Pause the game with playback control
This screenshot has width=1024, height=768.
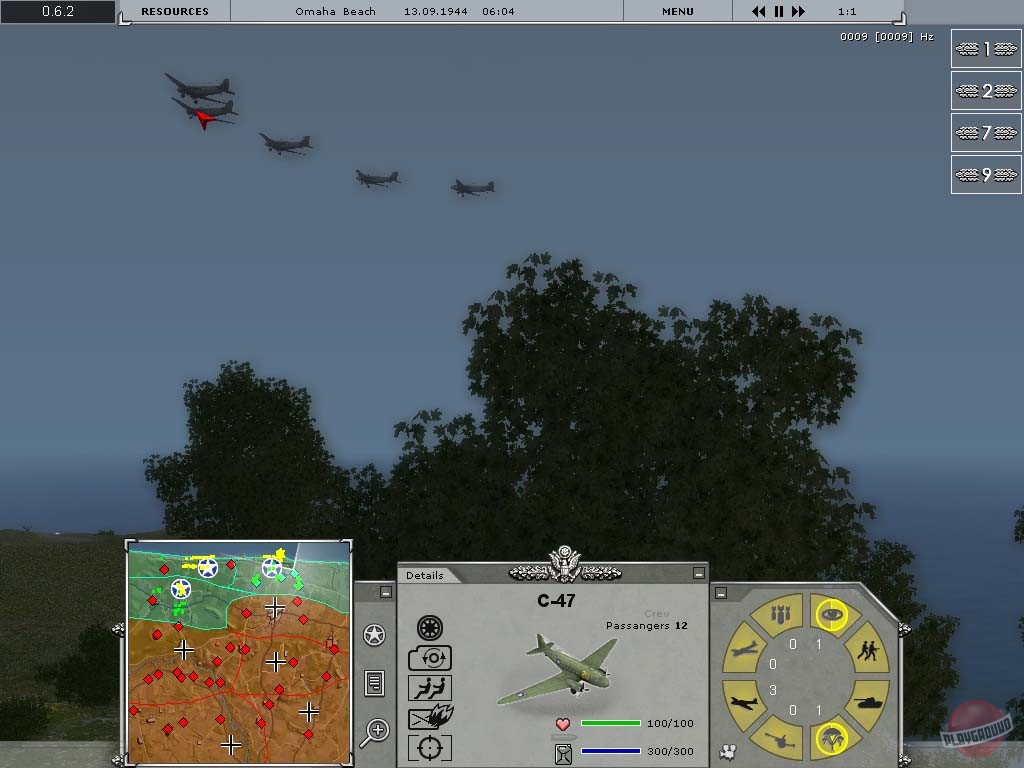click(x=778, y=12)
